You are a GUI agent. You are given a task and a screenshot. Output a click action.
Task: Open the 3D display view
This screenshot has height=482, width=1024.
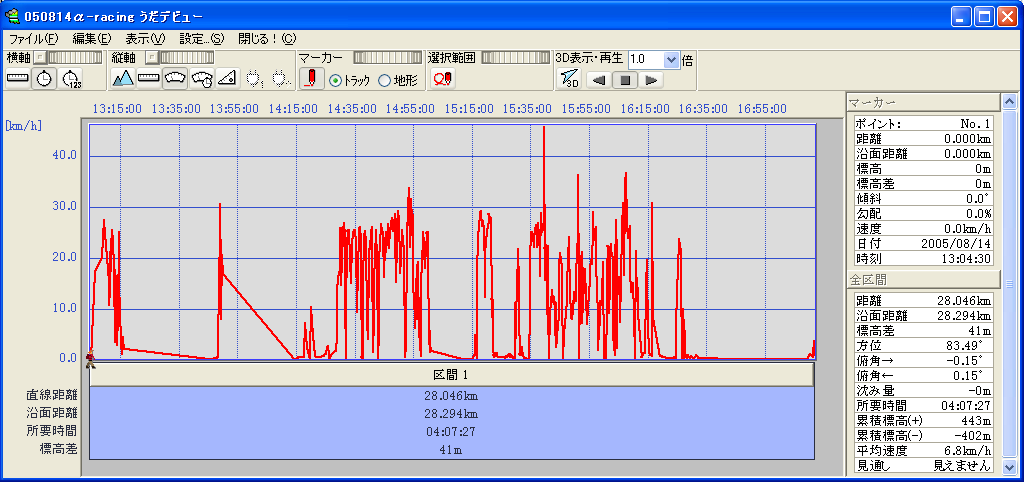(569, 79)
